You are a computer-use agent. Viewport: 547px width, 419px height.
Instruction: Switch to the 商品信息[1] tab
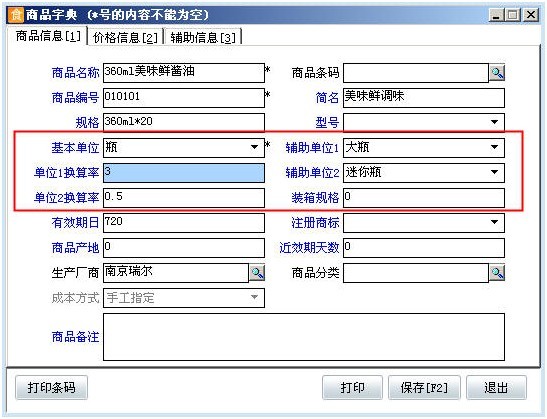48,36
